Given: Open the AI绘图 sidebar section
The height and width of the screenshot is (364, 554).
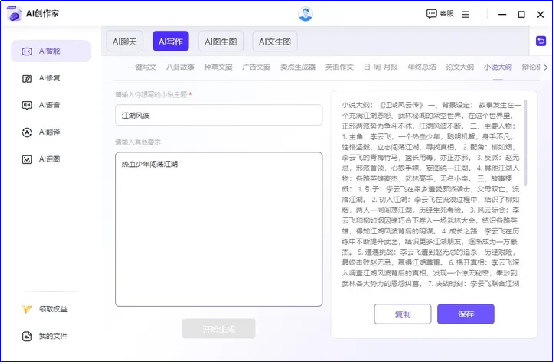Looking at the screenshot, I should click(x=42, y=159).
